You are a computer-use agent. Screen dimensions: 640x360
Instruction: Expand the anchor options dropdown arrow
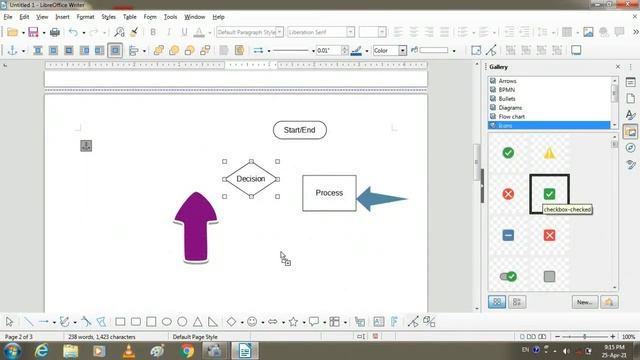[x=23, y=51]
